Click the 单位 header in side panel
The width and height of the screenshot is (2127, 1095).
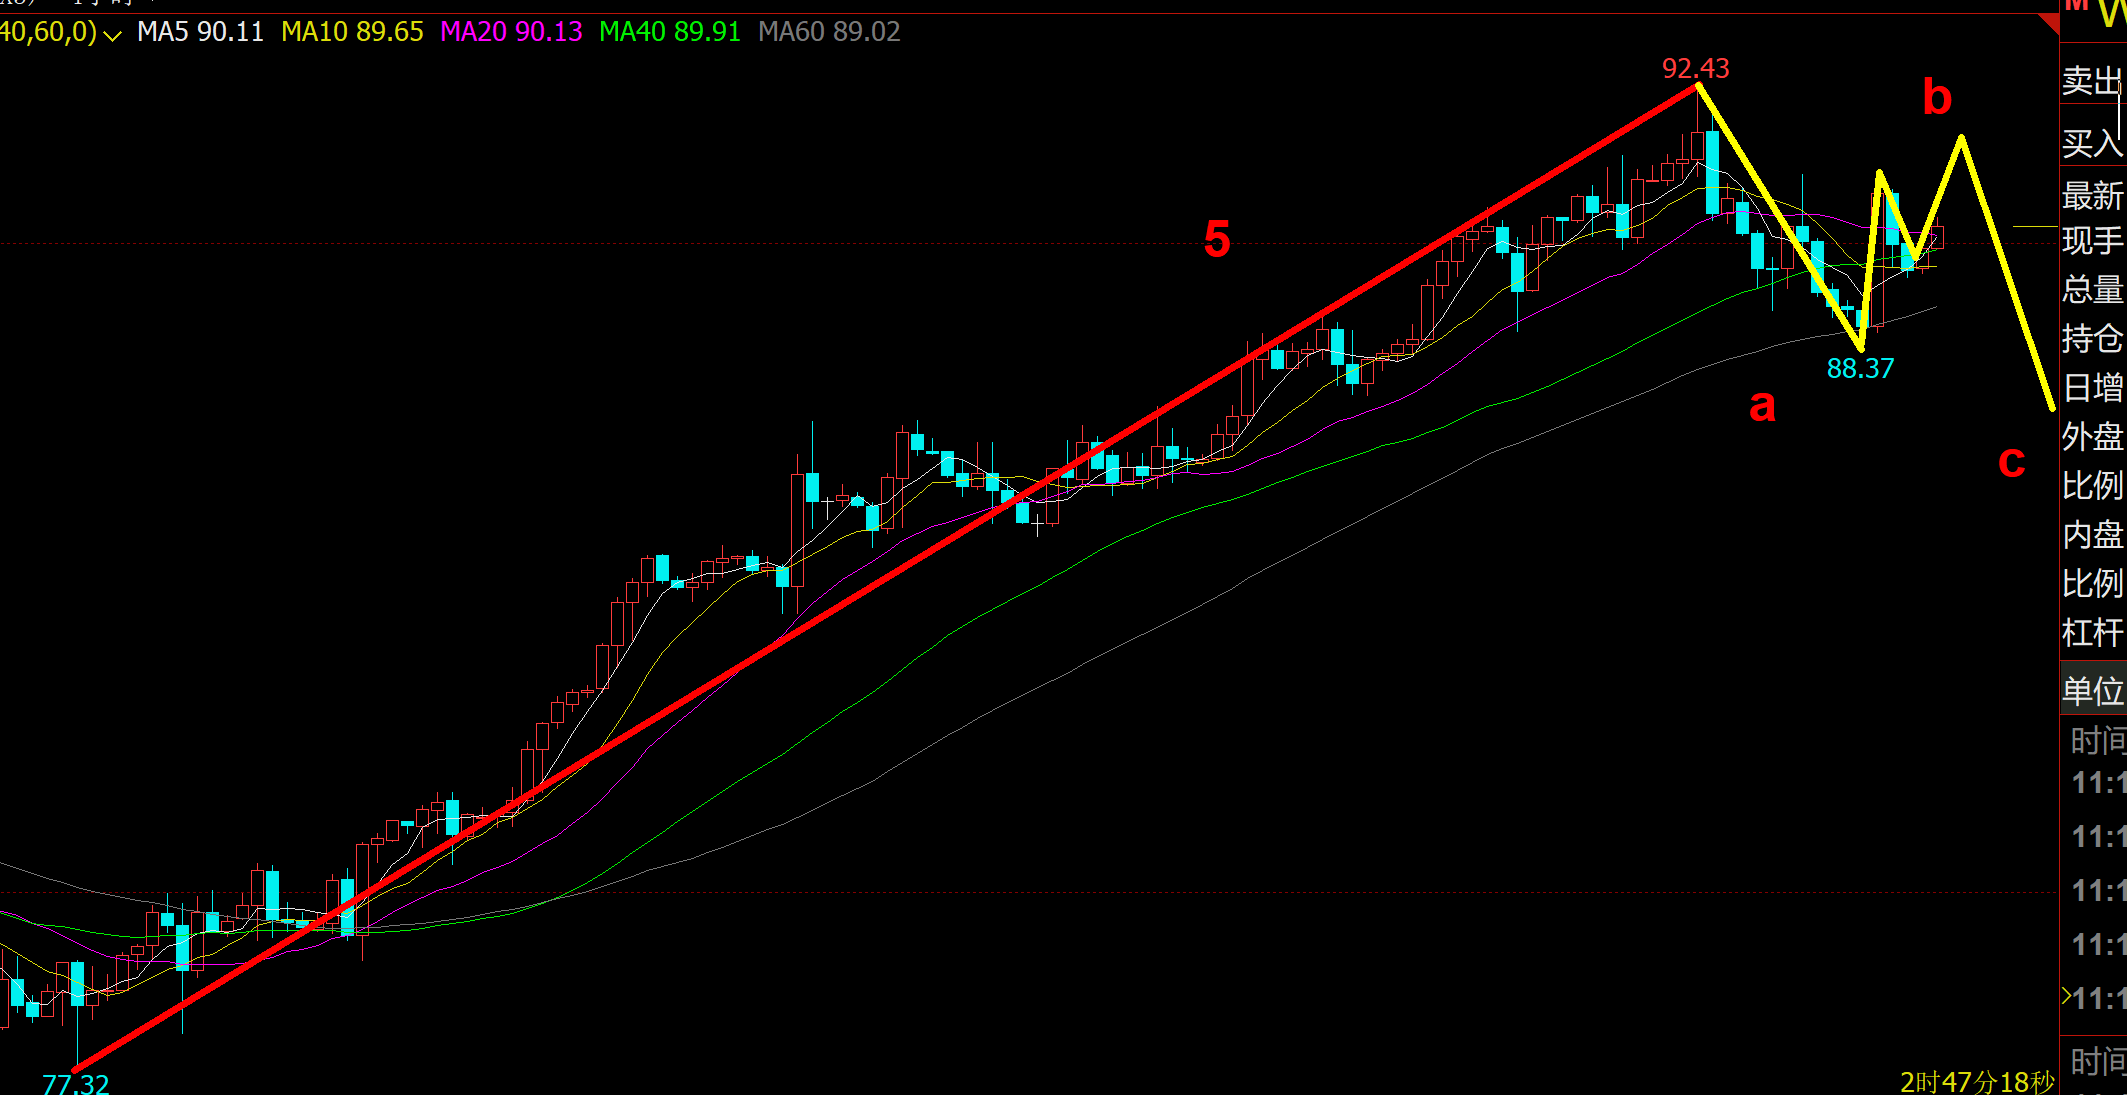2092,691
